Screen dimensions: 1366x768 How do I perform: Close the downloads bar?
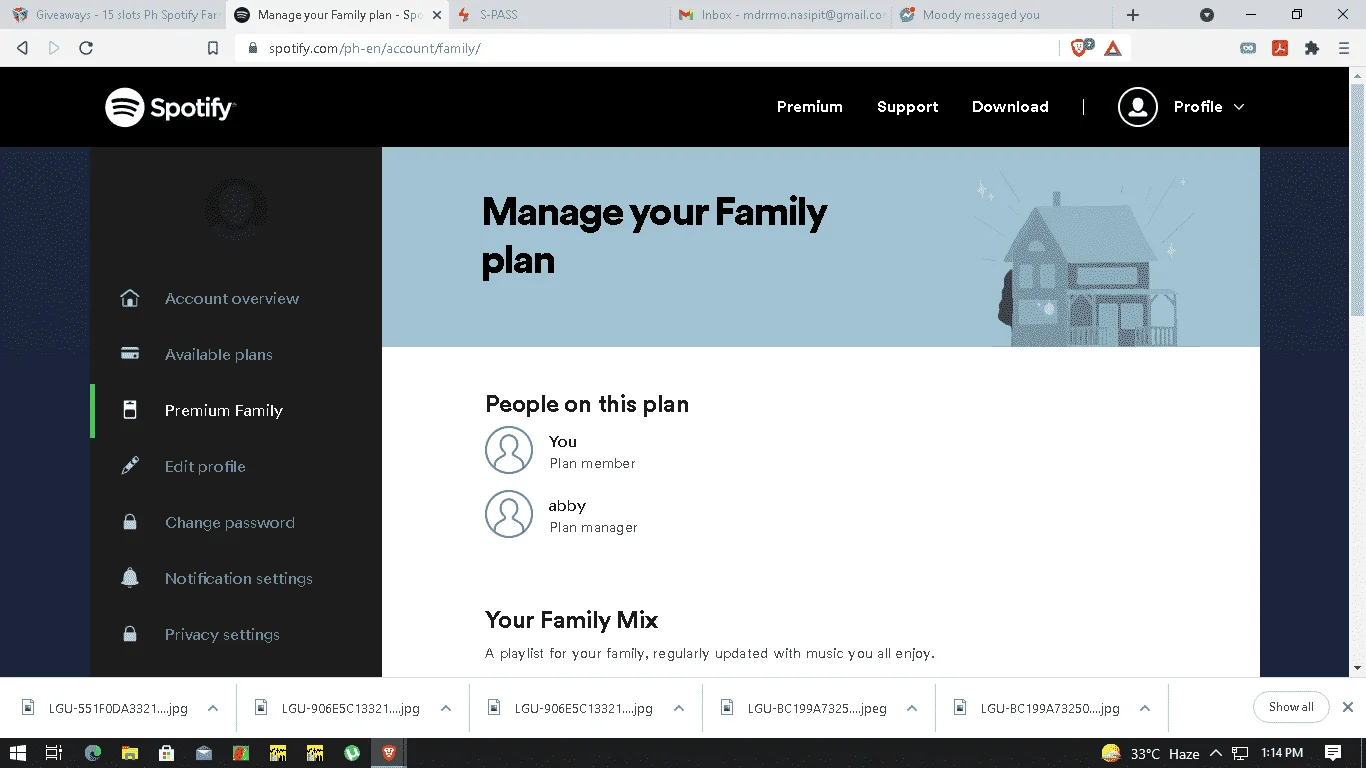coord(1347,707)
